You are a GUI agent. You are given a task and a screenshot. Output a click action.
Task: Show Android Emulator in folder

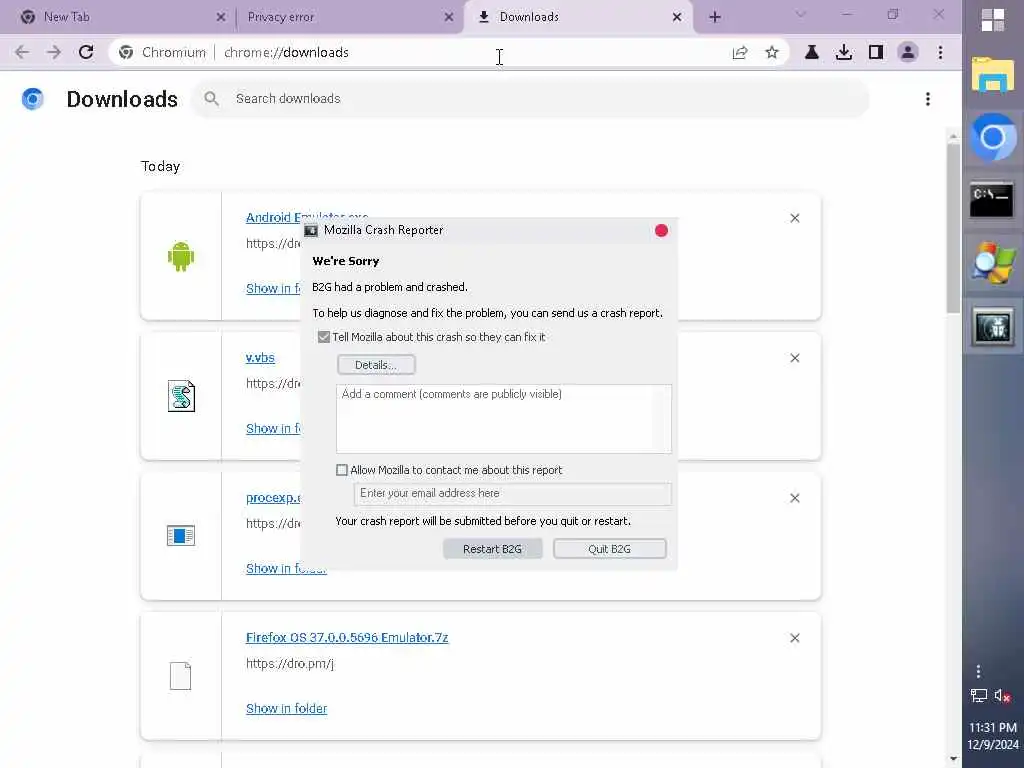click(x=273, y=289)
